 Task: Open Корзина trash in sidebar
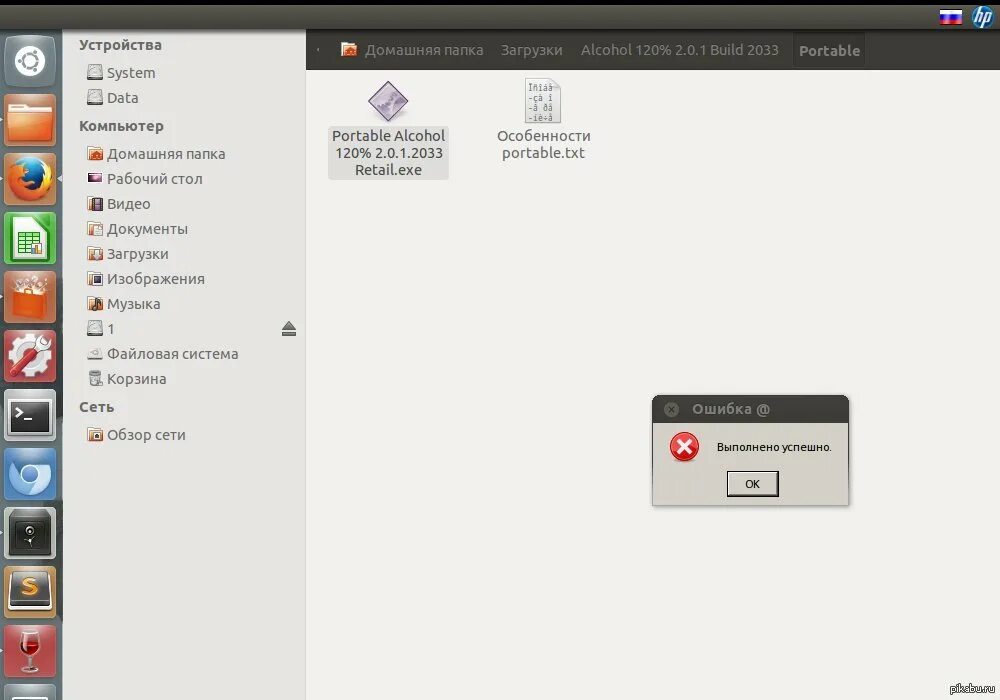tap(126, 379)
